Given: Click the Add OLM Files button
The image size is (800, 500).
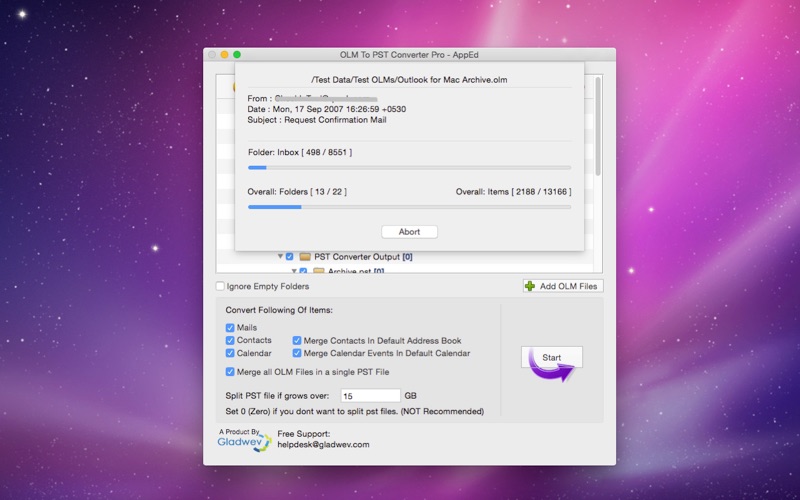Looking at the screenshot, I should [563, 286].
